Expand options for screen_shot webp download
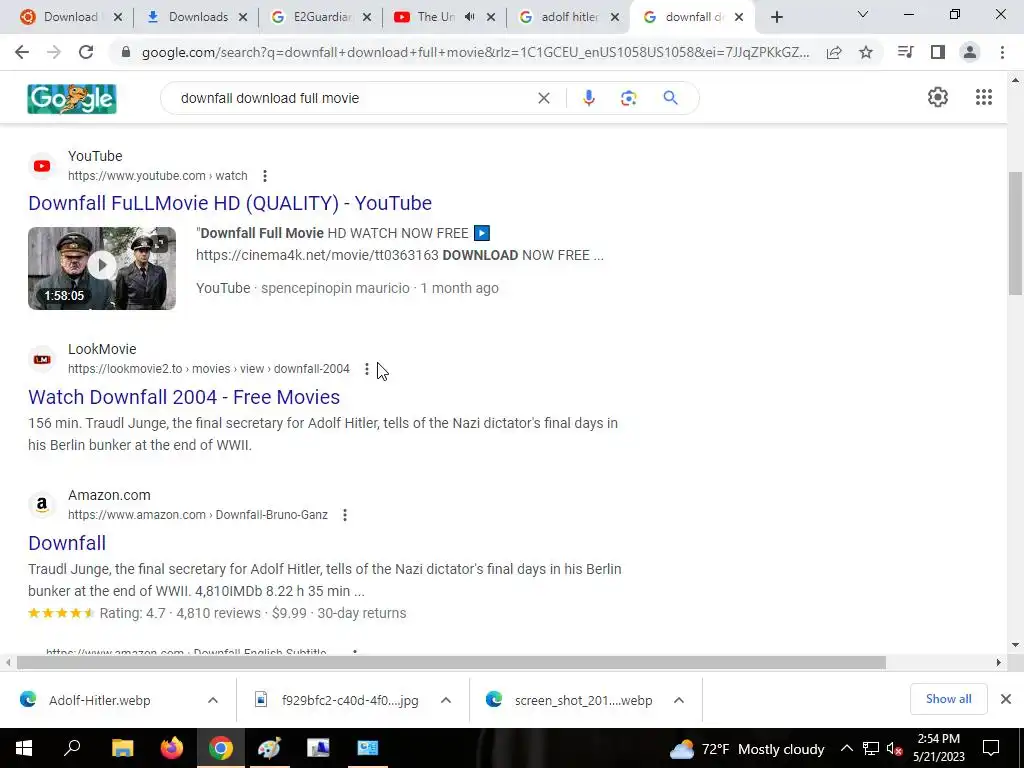 click(679, 700)
